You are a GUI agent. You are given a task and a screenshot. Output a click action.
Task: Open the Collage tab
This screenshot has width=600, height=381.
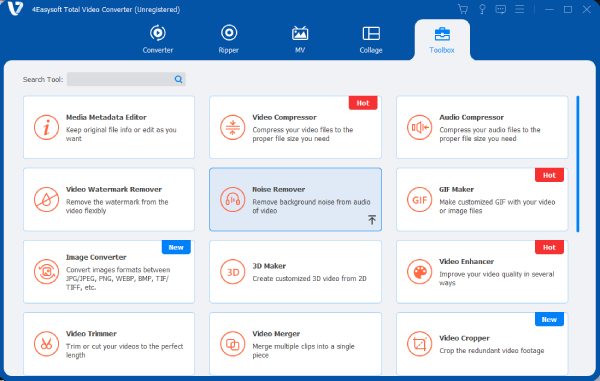point(371,39)
